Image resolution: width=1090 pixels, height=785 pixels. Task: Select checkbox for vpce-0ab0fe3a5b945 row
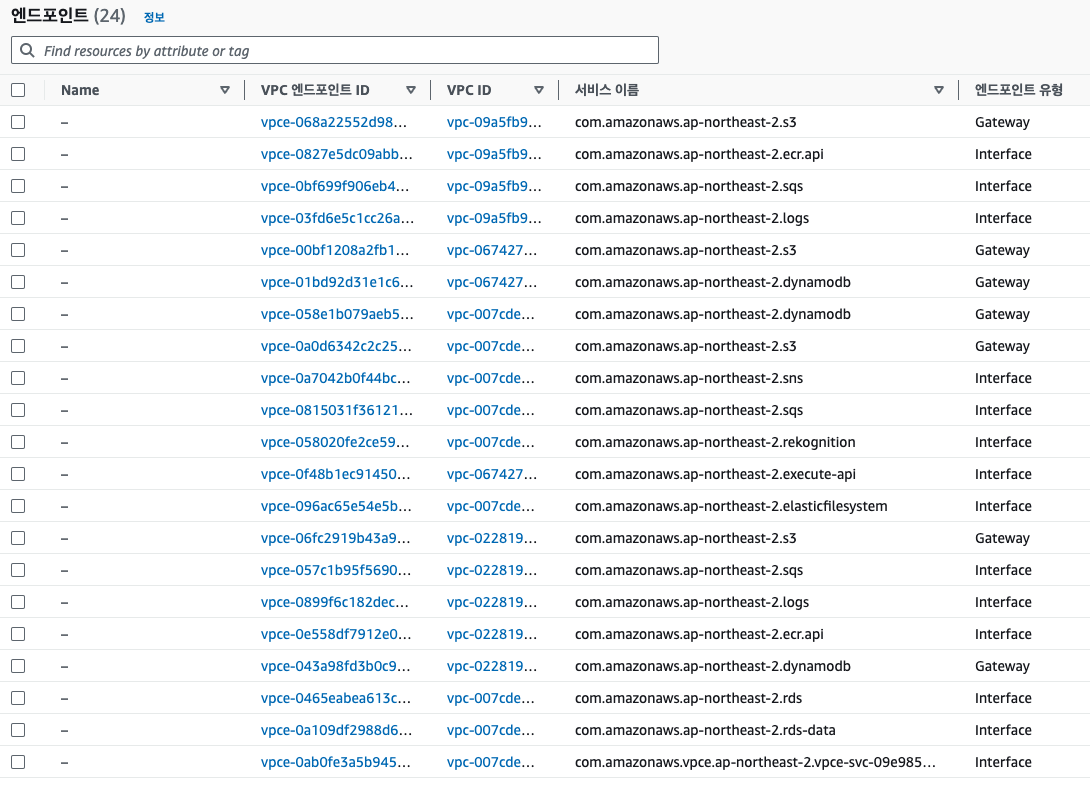click(18, 761)
